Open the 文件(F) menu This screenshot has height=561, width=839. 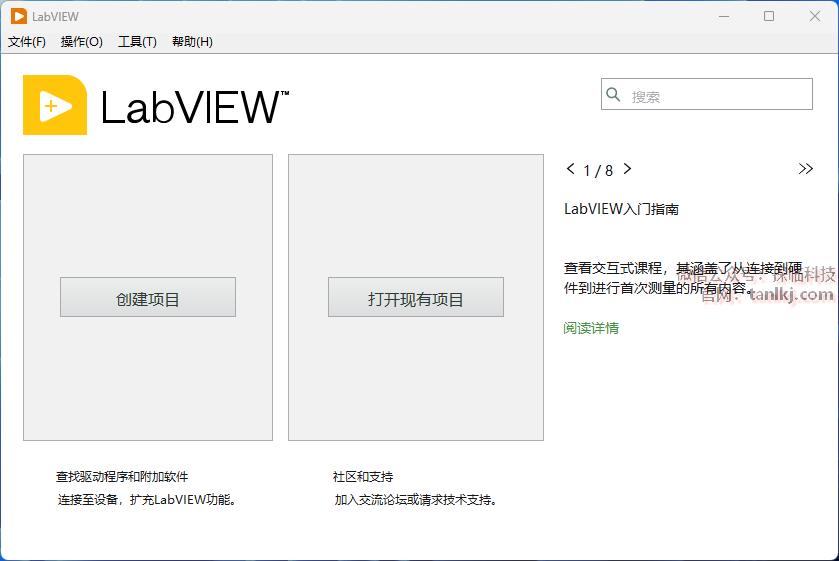point(27,42)
